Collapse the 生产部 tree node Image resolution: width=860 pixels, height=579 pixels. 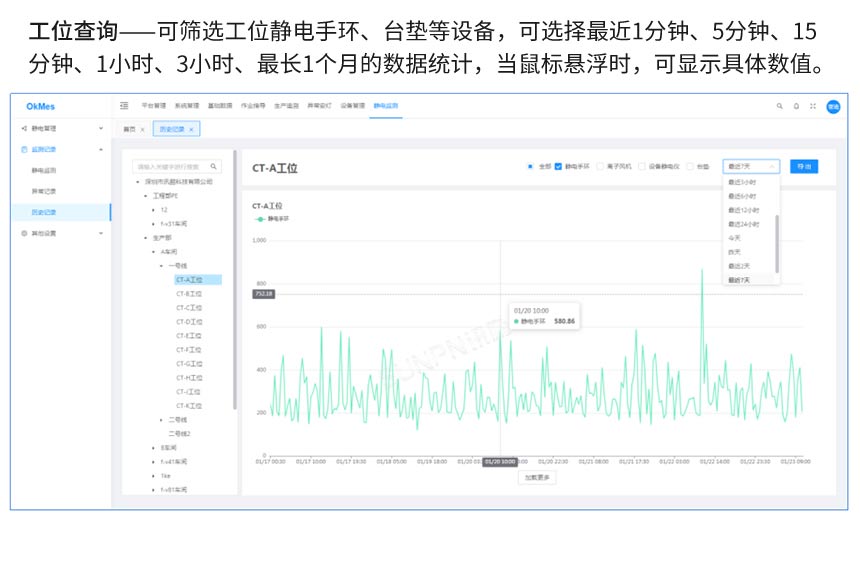146,238
